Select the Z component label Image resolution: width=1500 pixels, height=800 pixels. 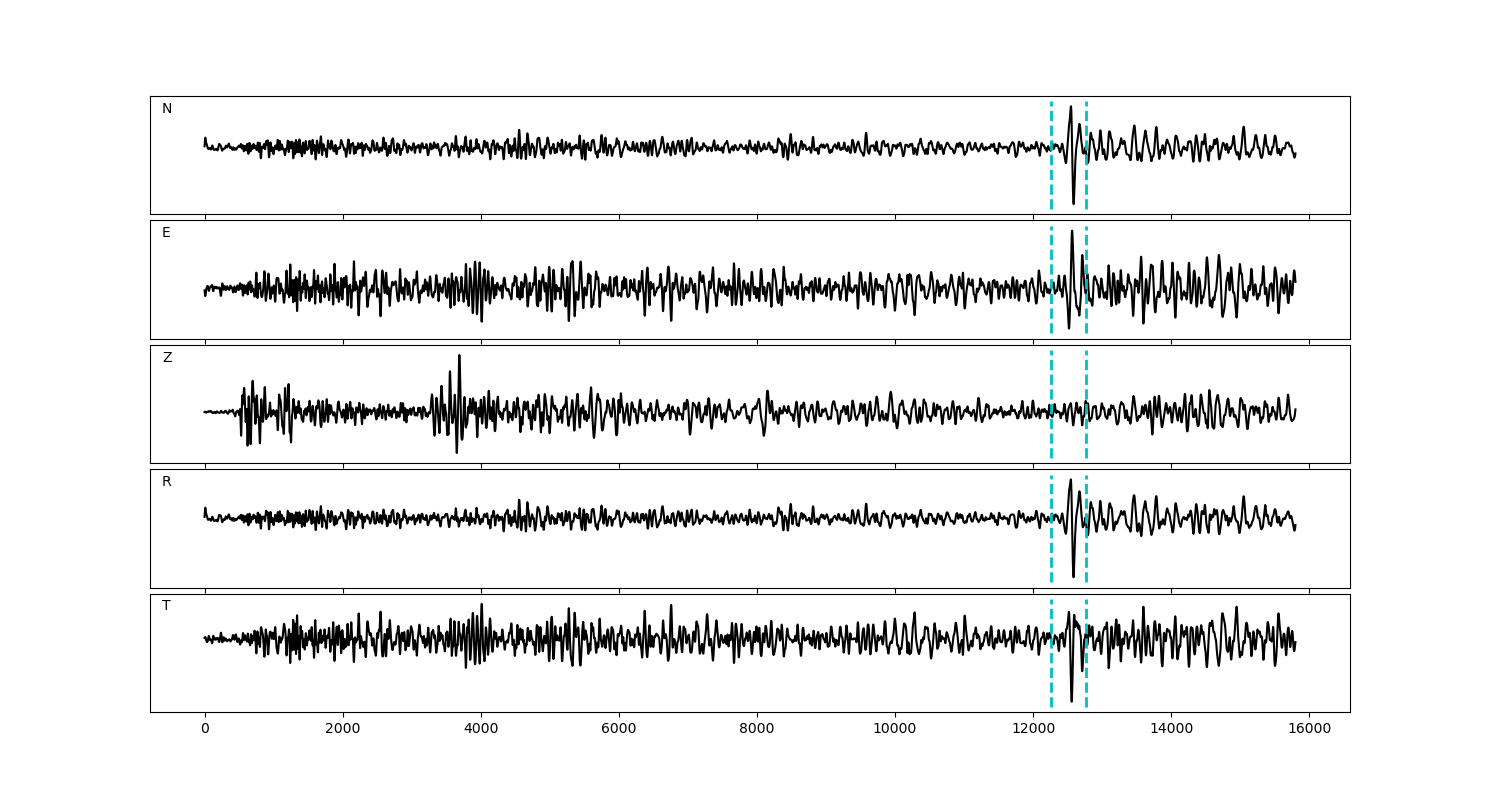pos(167,358)
